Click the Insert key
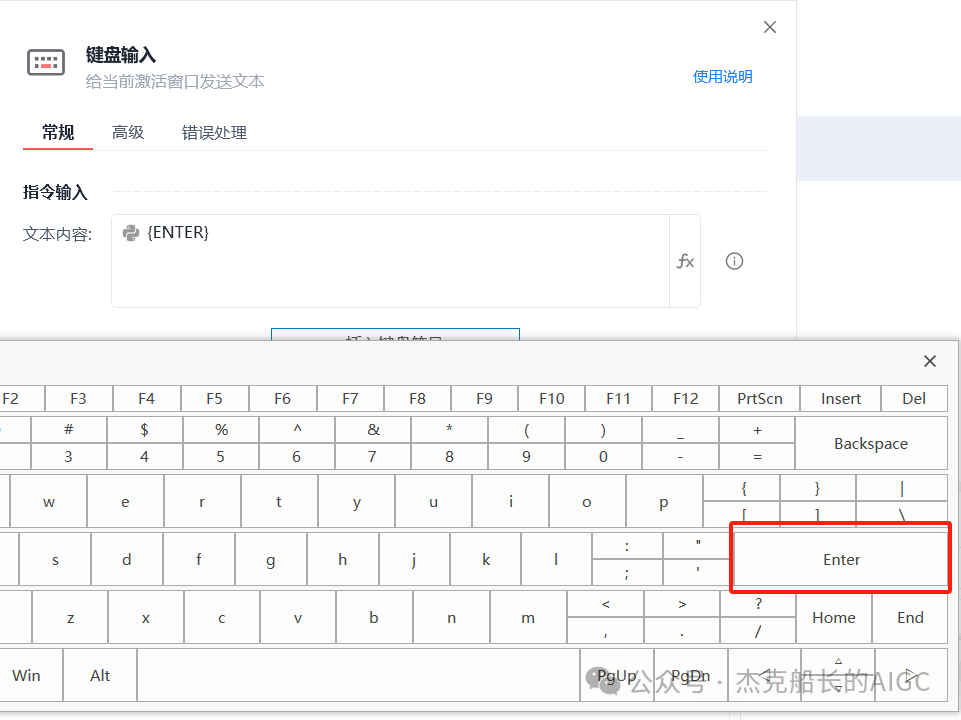The image size is (961, 720). click(841, 398)
